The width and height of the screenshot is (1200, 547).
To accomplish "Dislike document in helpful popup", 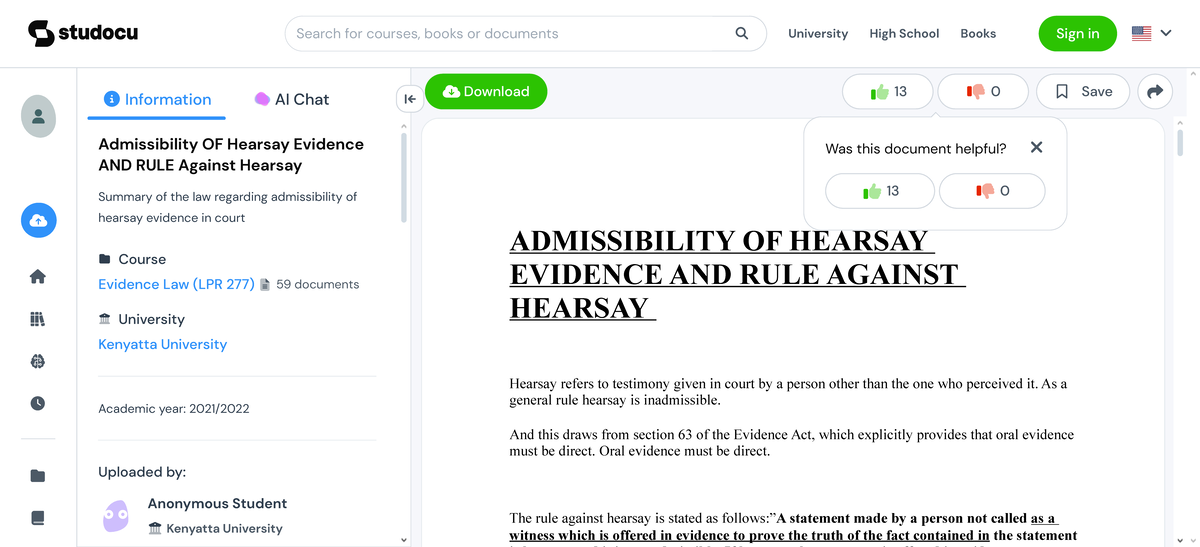I will (x=992, y=190).
